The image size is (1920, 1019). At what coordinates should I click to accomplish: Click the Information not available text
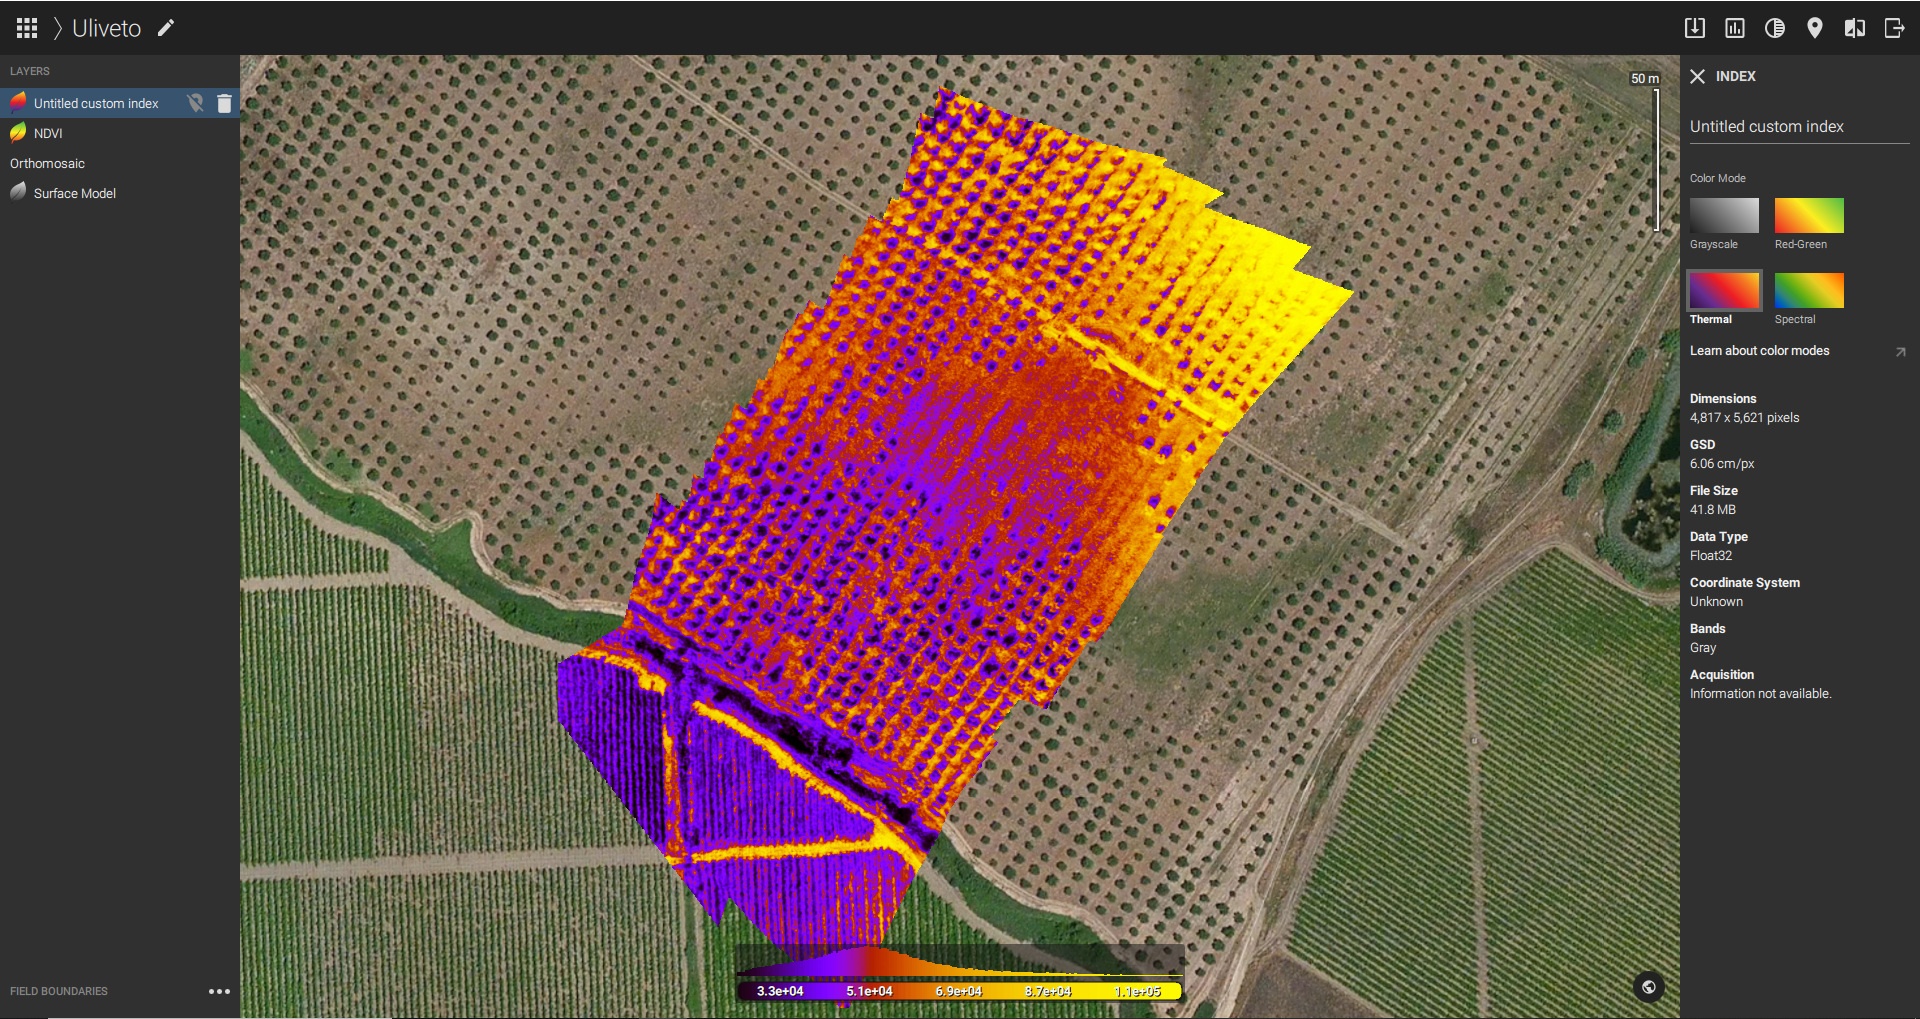(1760, 694)
